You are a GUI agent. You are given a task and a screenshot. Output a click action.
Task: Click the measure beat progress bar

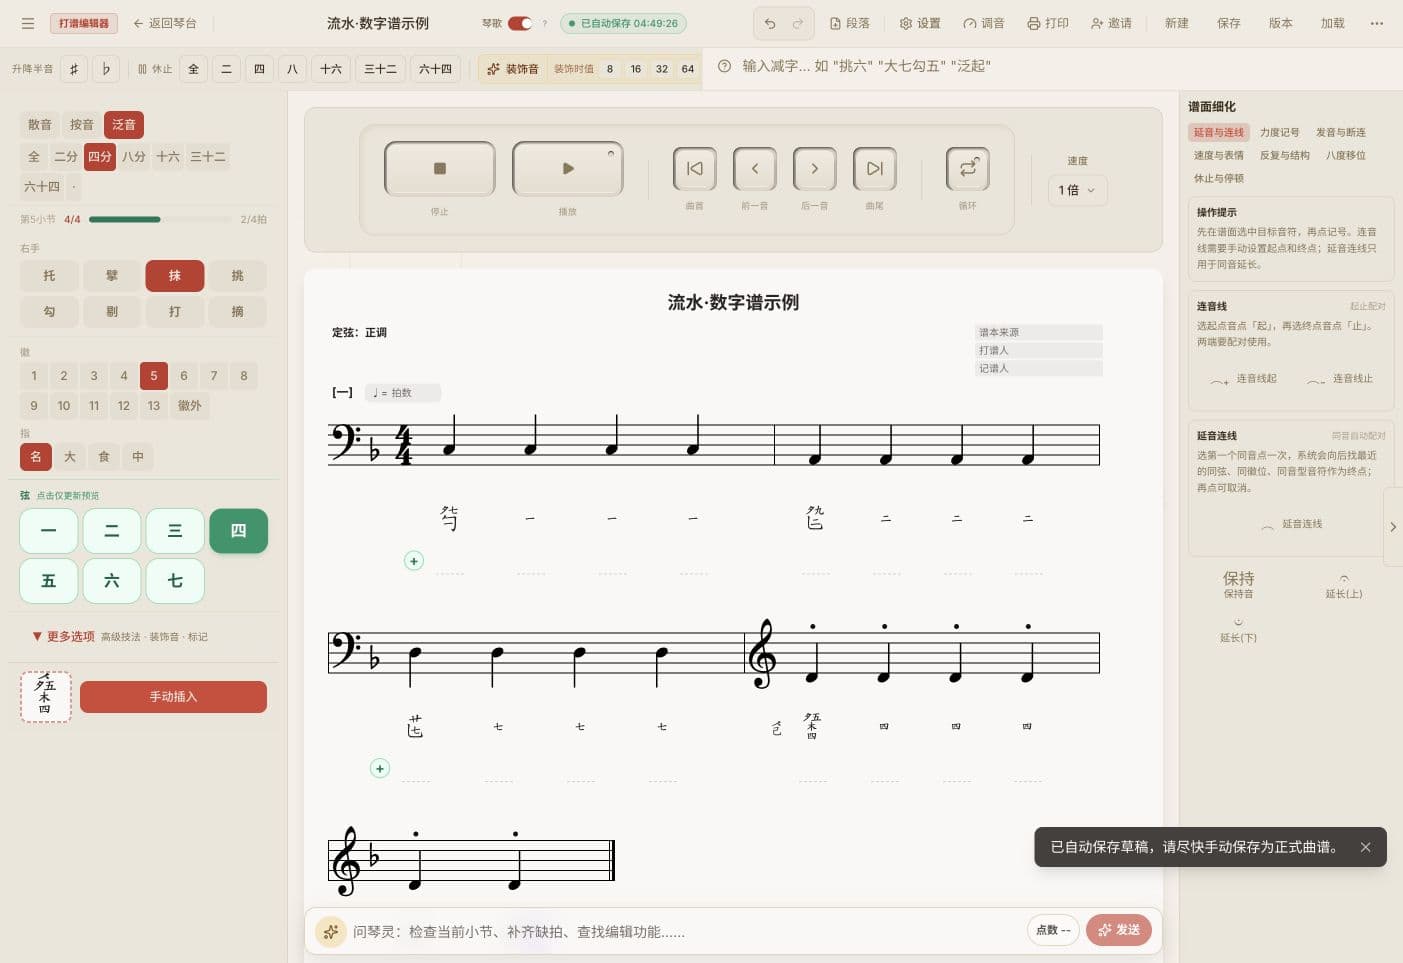click(x=161, y=219)
